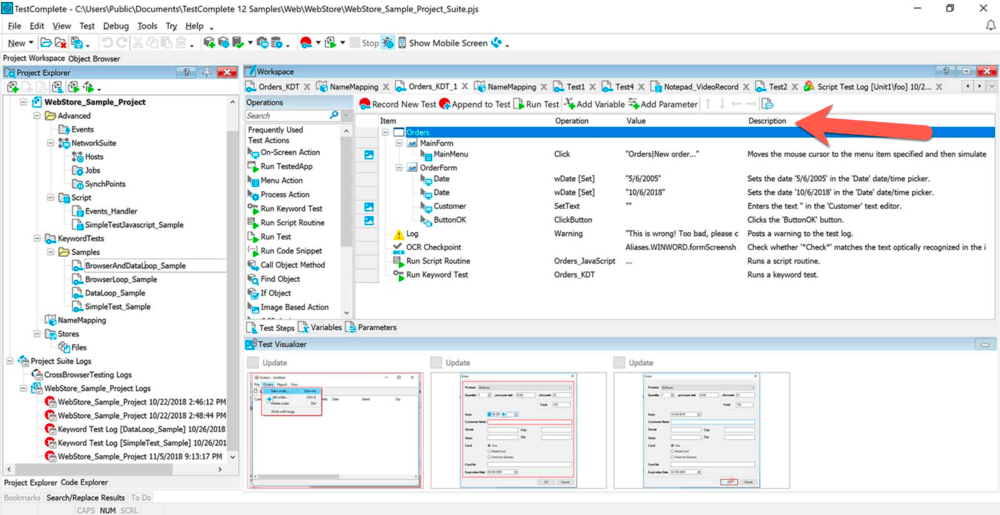Select the NameMapping tree item
The width and height of the screenshot is (1000, 515).
(x=82, y=320)
